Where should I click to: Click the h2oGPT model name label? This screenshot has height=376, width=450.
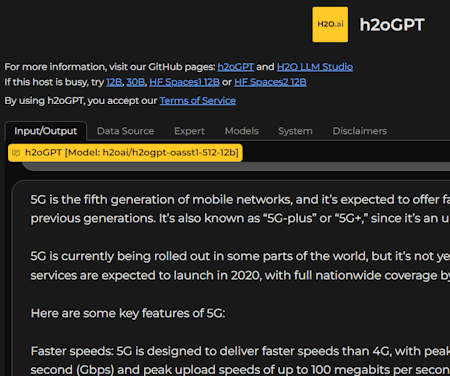coord(125,153)
